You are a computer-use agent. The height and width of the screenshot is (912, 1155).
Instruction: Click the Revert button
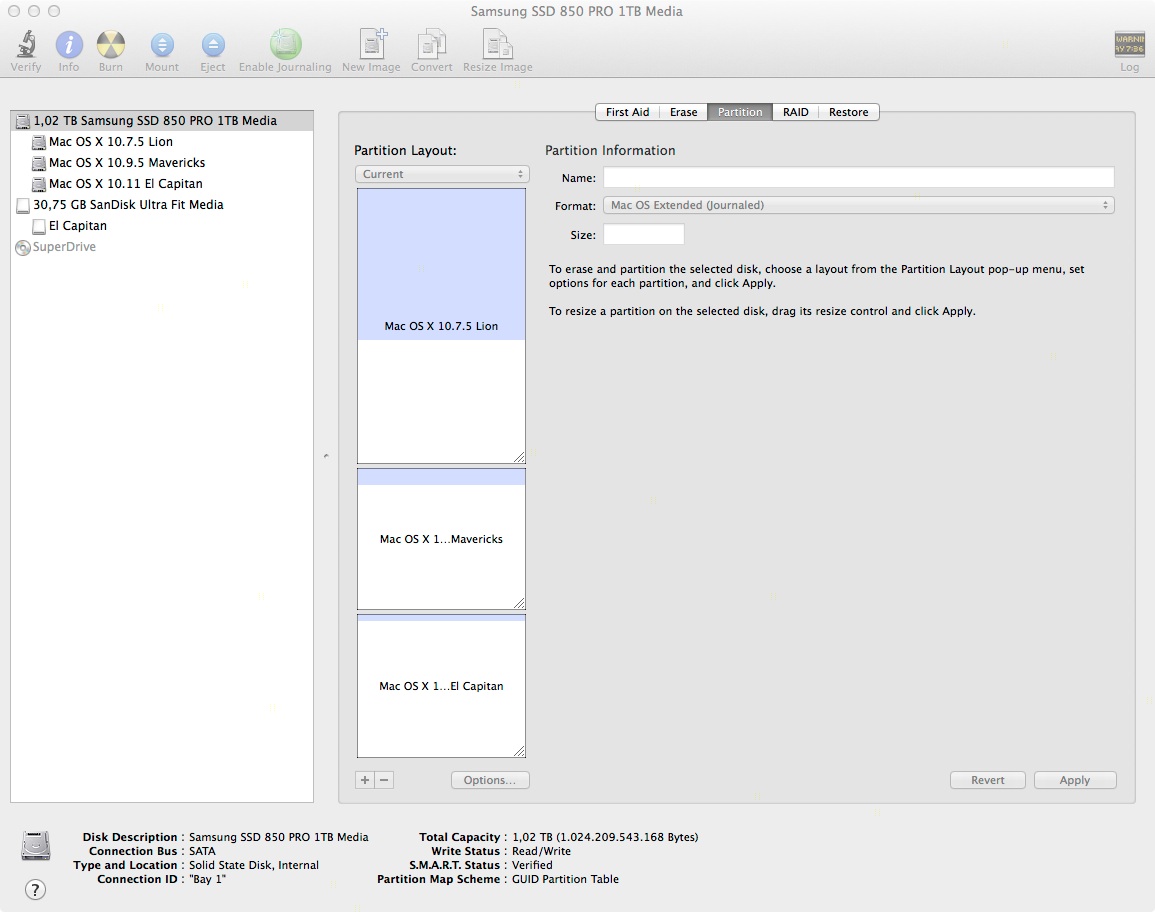(988, 780)
